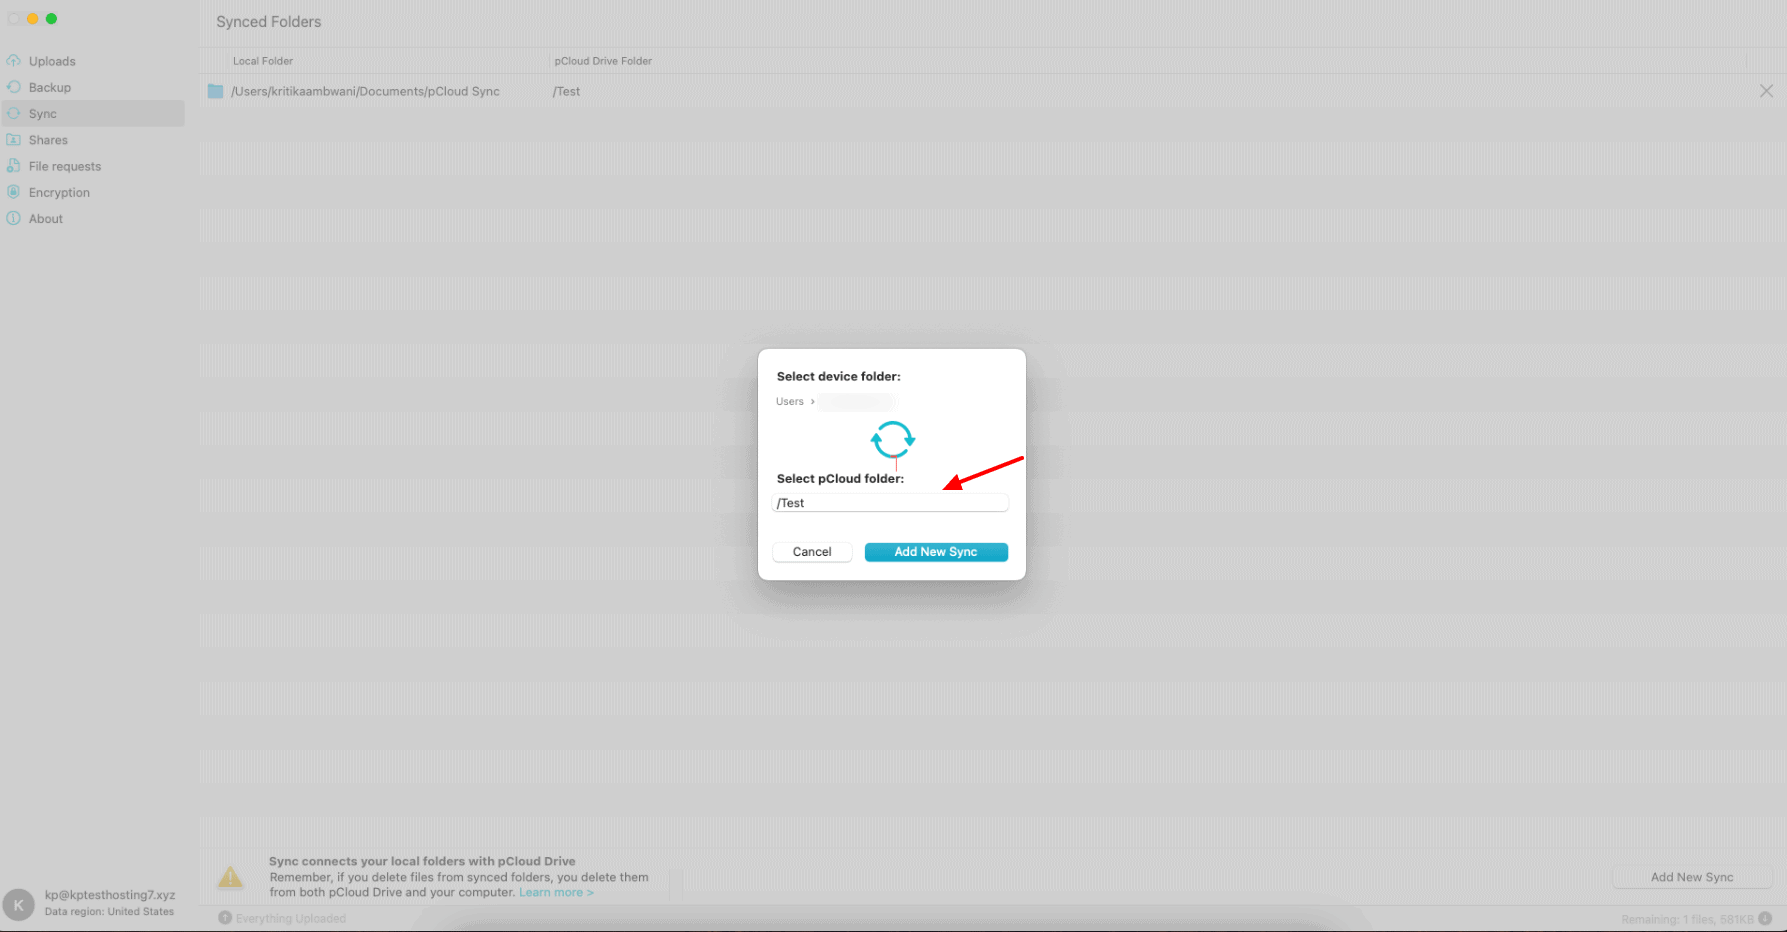Click Users in the device folder breadcrumb
This screenshot has height=932, width=1787.
pyautogui.click(x=789, y=402)
